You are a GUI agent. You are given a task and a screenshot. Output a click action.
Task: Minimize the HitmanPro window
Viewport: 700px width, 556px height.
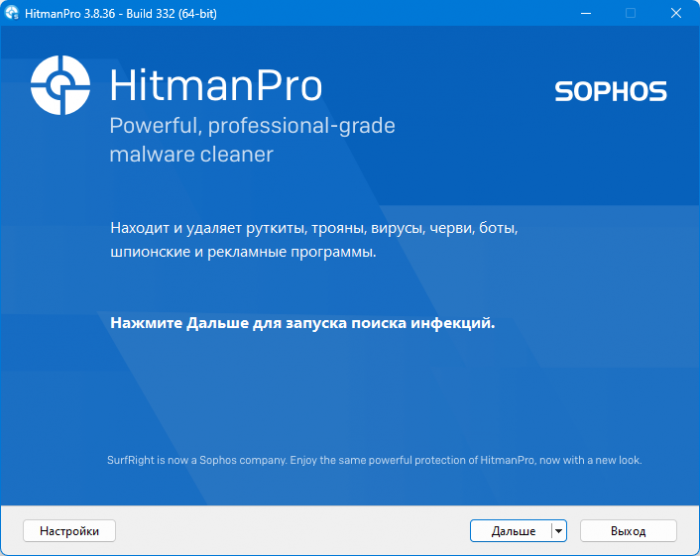click(x=586, y=13)
